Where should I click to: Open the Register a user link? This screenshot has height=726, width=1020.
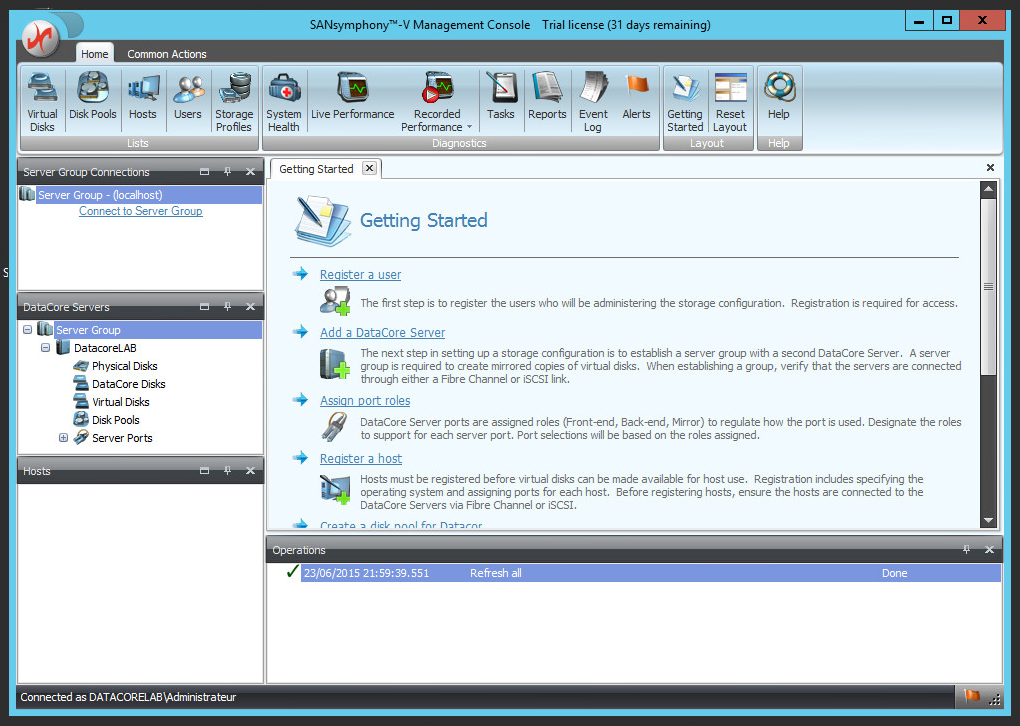click(360, 273)
